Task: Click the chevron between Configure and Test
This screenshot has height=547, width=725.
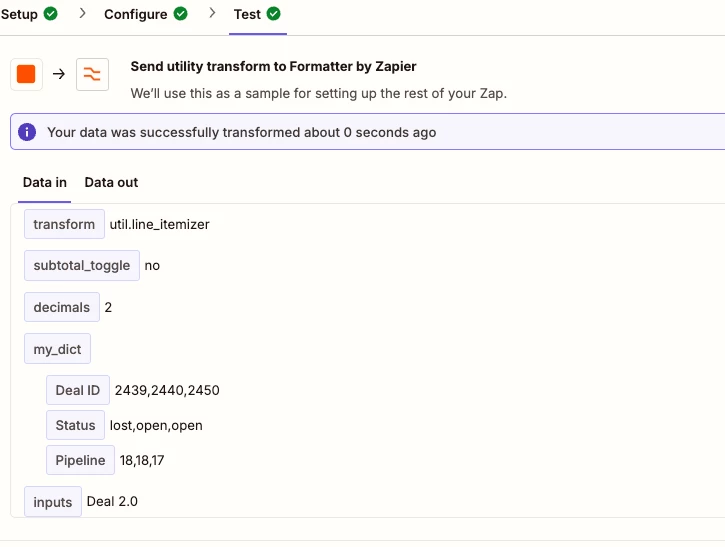Action: [212, 13]
